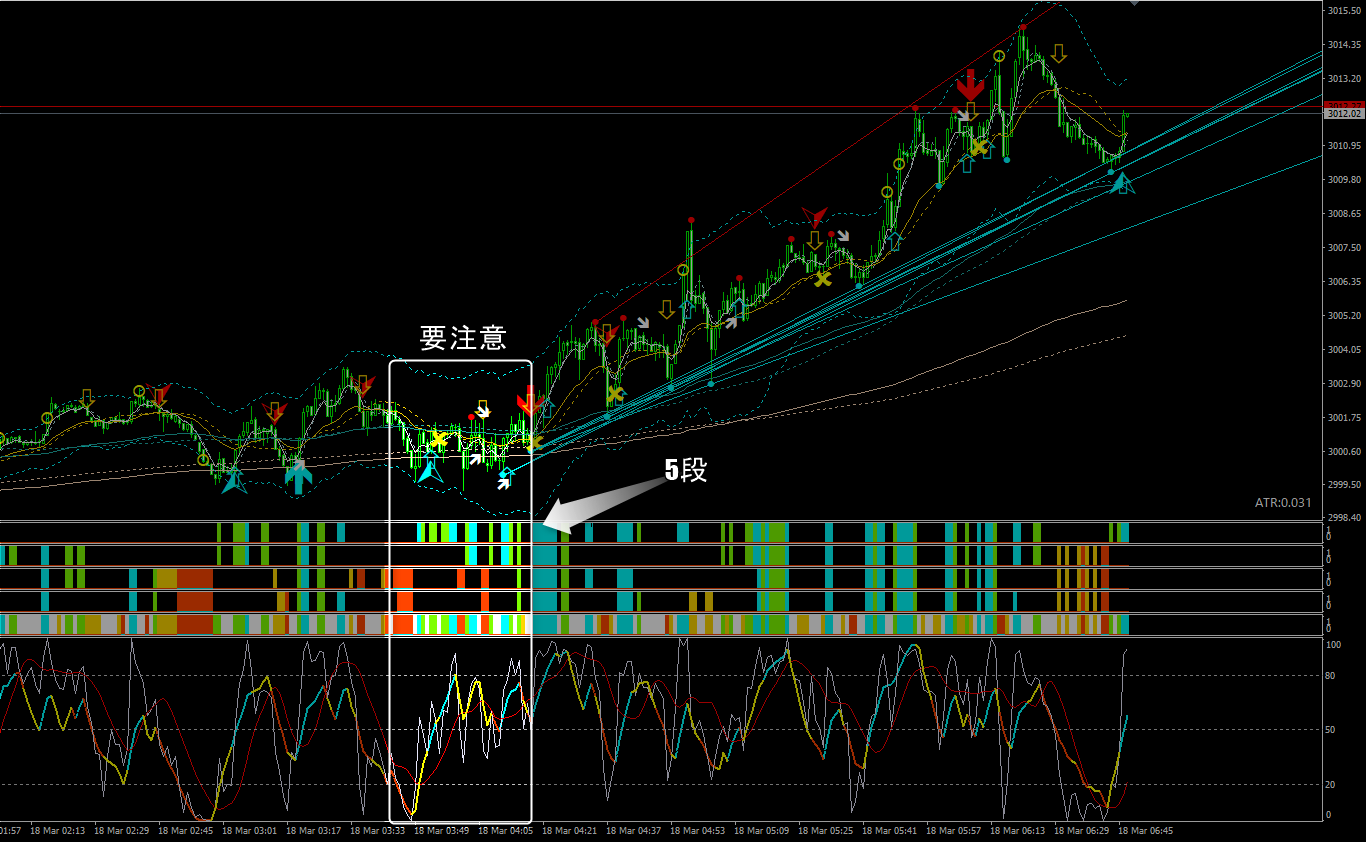Click time label 18 Mar 03:49

pyautogui.click(x=443, y=831)
